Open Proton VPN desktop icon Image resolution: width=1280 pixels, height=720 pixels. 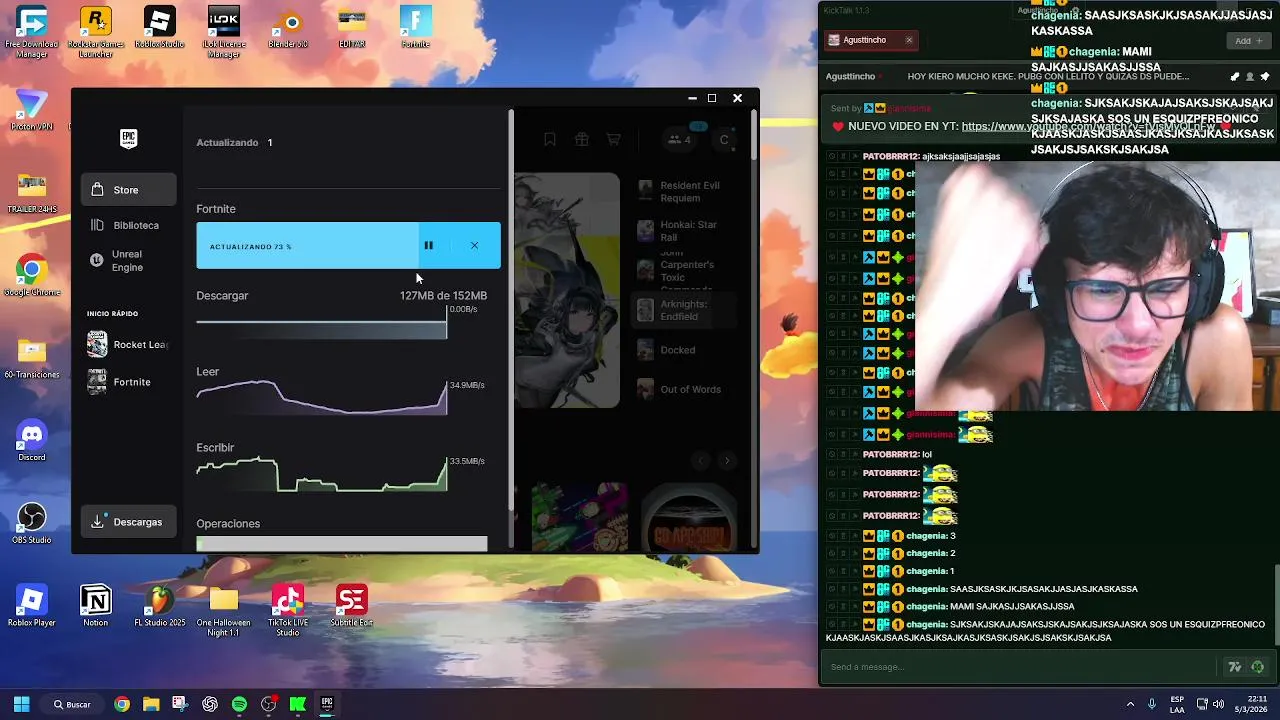click(x=31, y=110)
